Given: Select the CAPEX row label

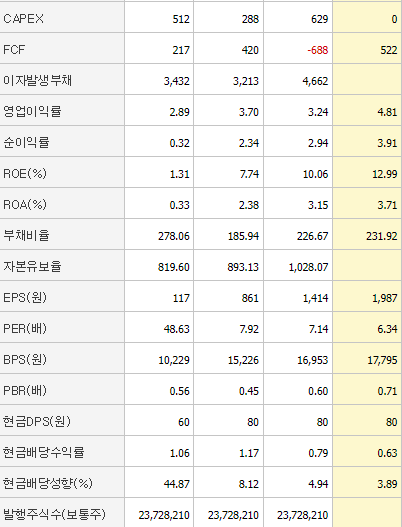Looking at the screenshot, I should coord(24,19).
